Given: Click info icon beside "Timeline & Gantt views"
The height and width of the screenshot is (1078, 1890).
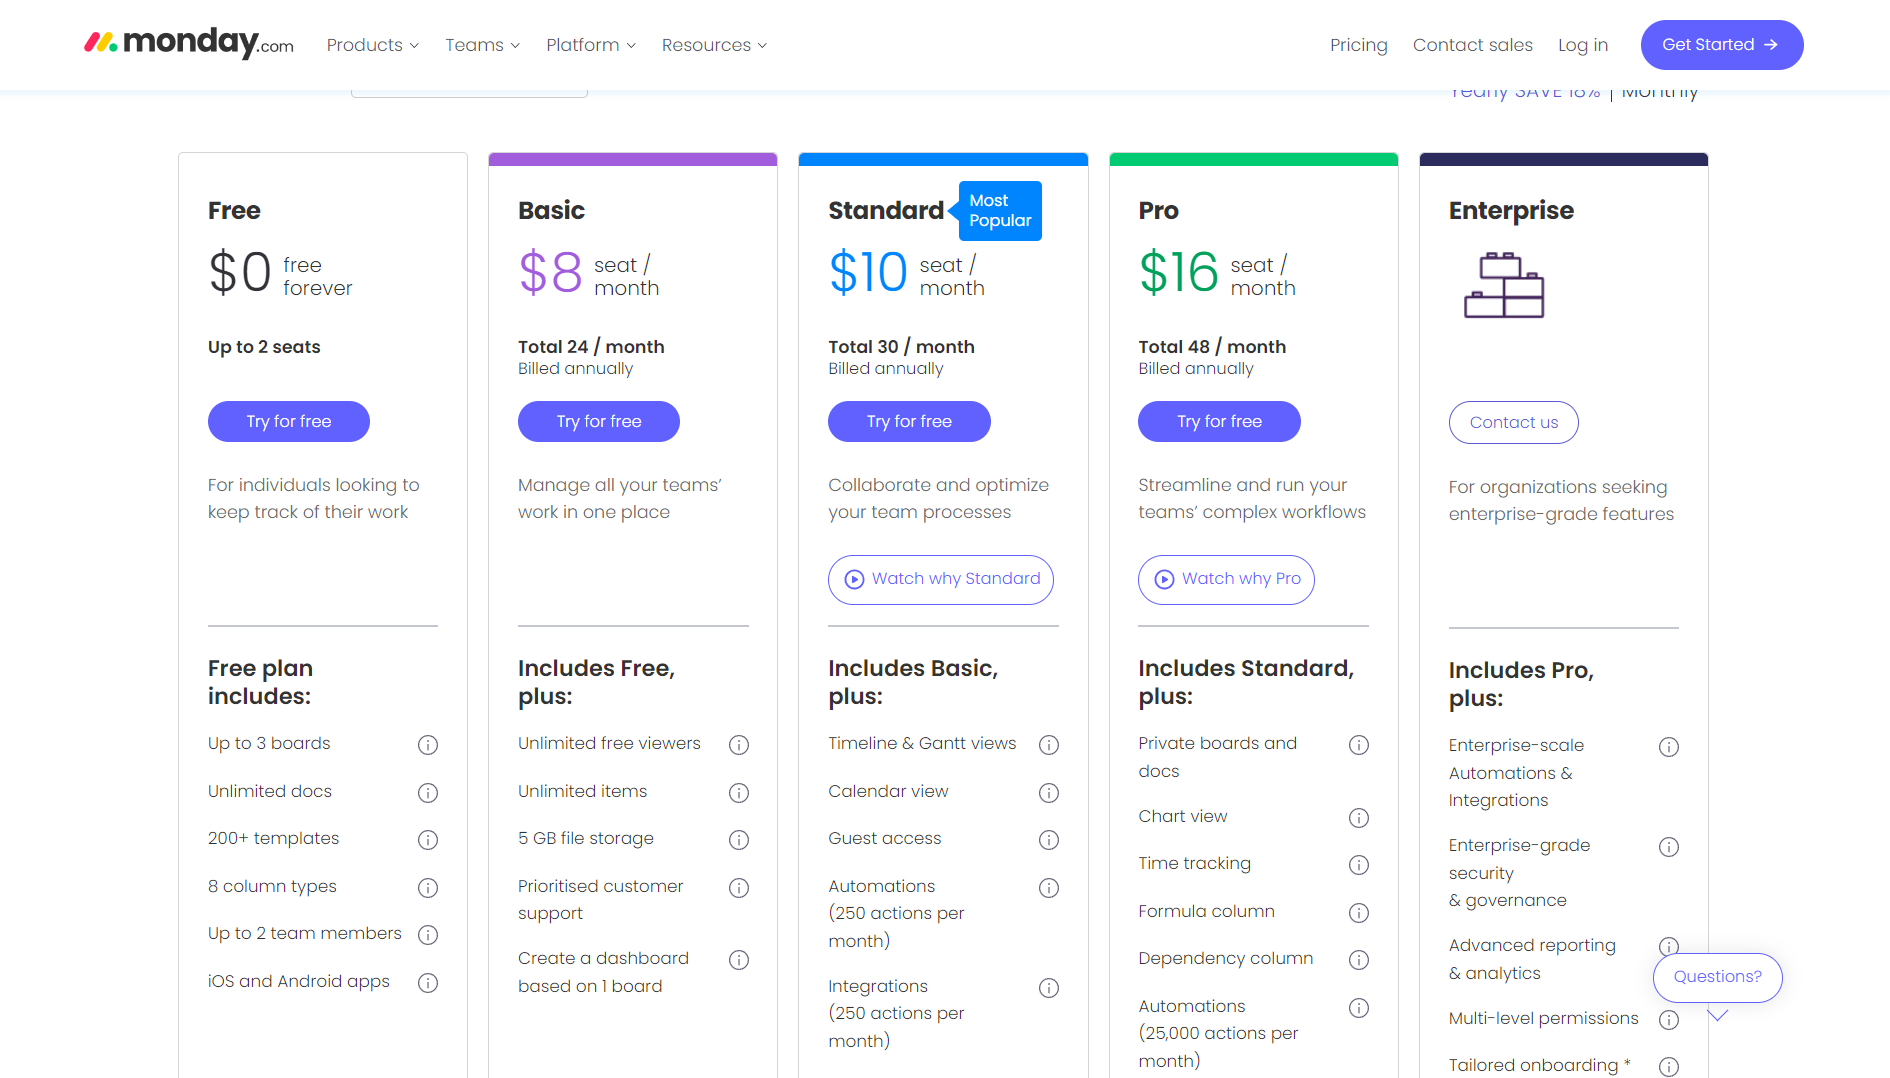Looking at the screenshot, I should coord(1049,744).
